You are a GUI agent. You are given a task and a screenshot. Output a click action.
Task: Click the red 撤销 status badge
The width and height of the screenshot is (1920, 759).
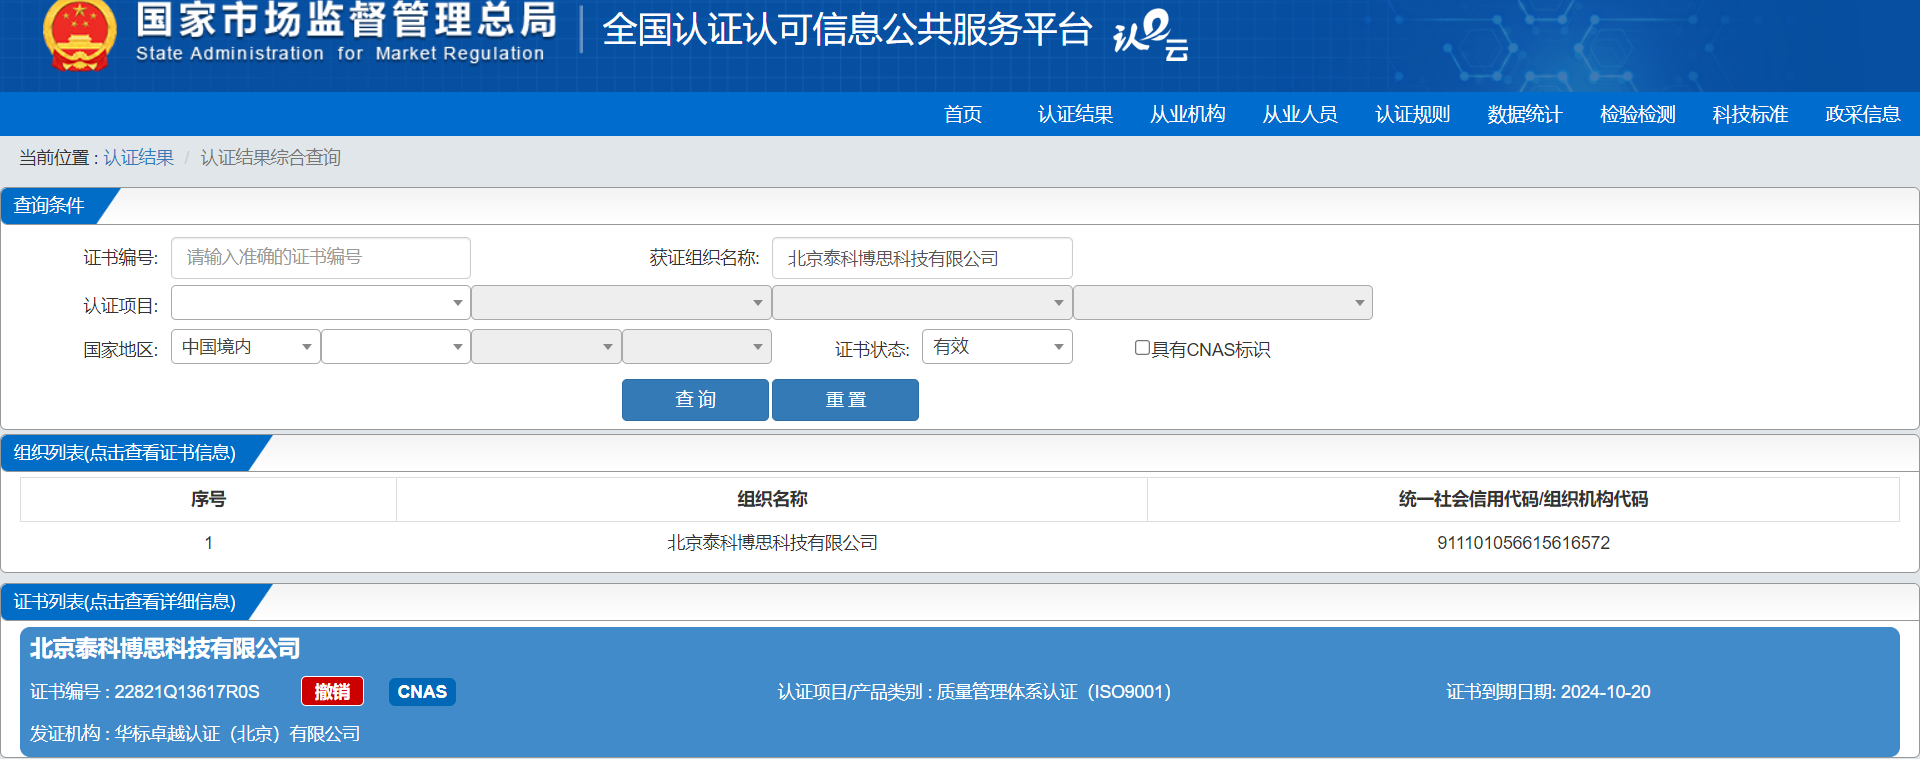[332, 691]
